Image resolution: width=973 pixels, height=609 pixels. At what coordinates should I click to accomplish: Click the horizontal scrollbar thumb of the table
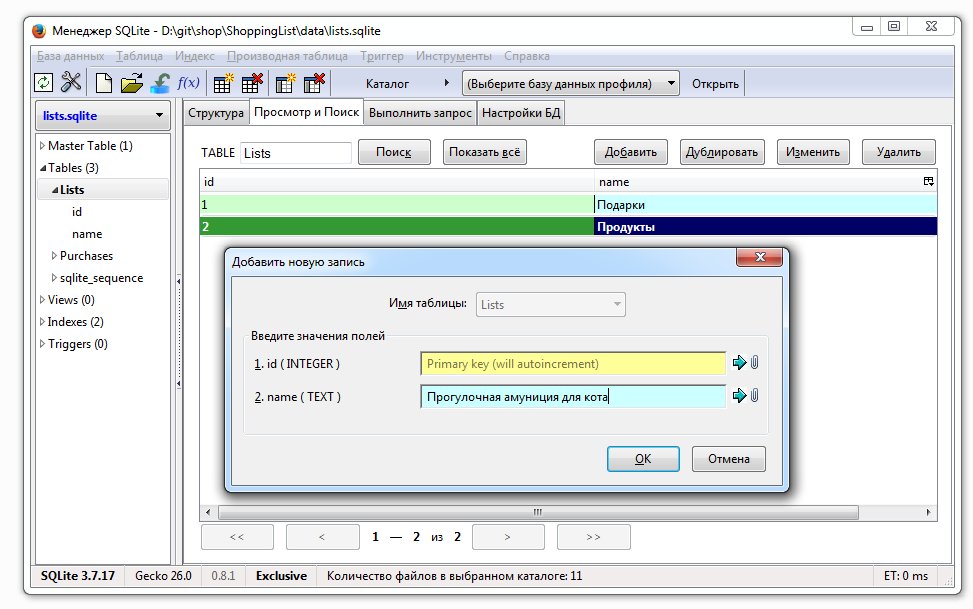[x=538, y=512]
